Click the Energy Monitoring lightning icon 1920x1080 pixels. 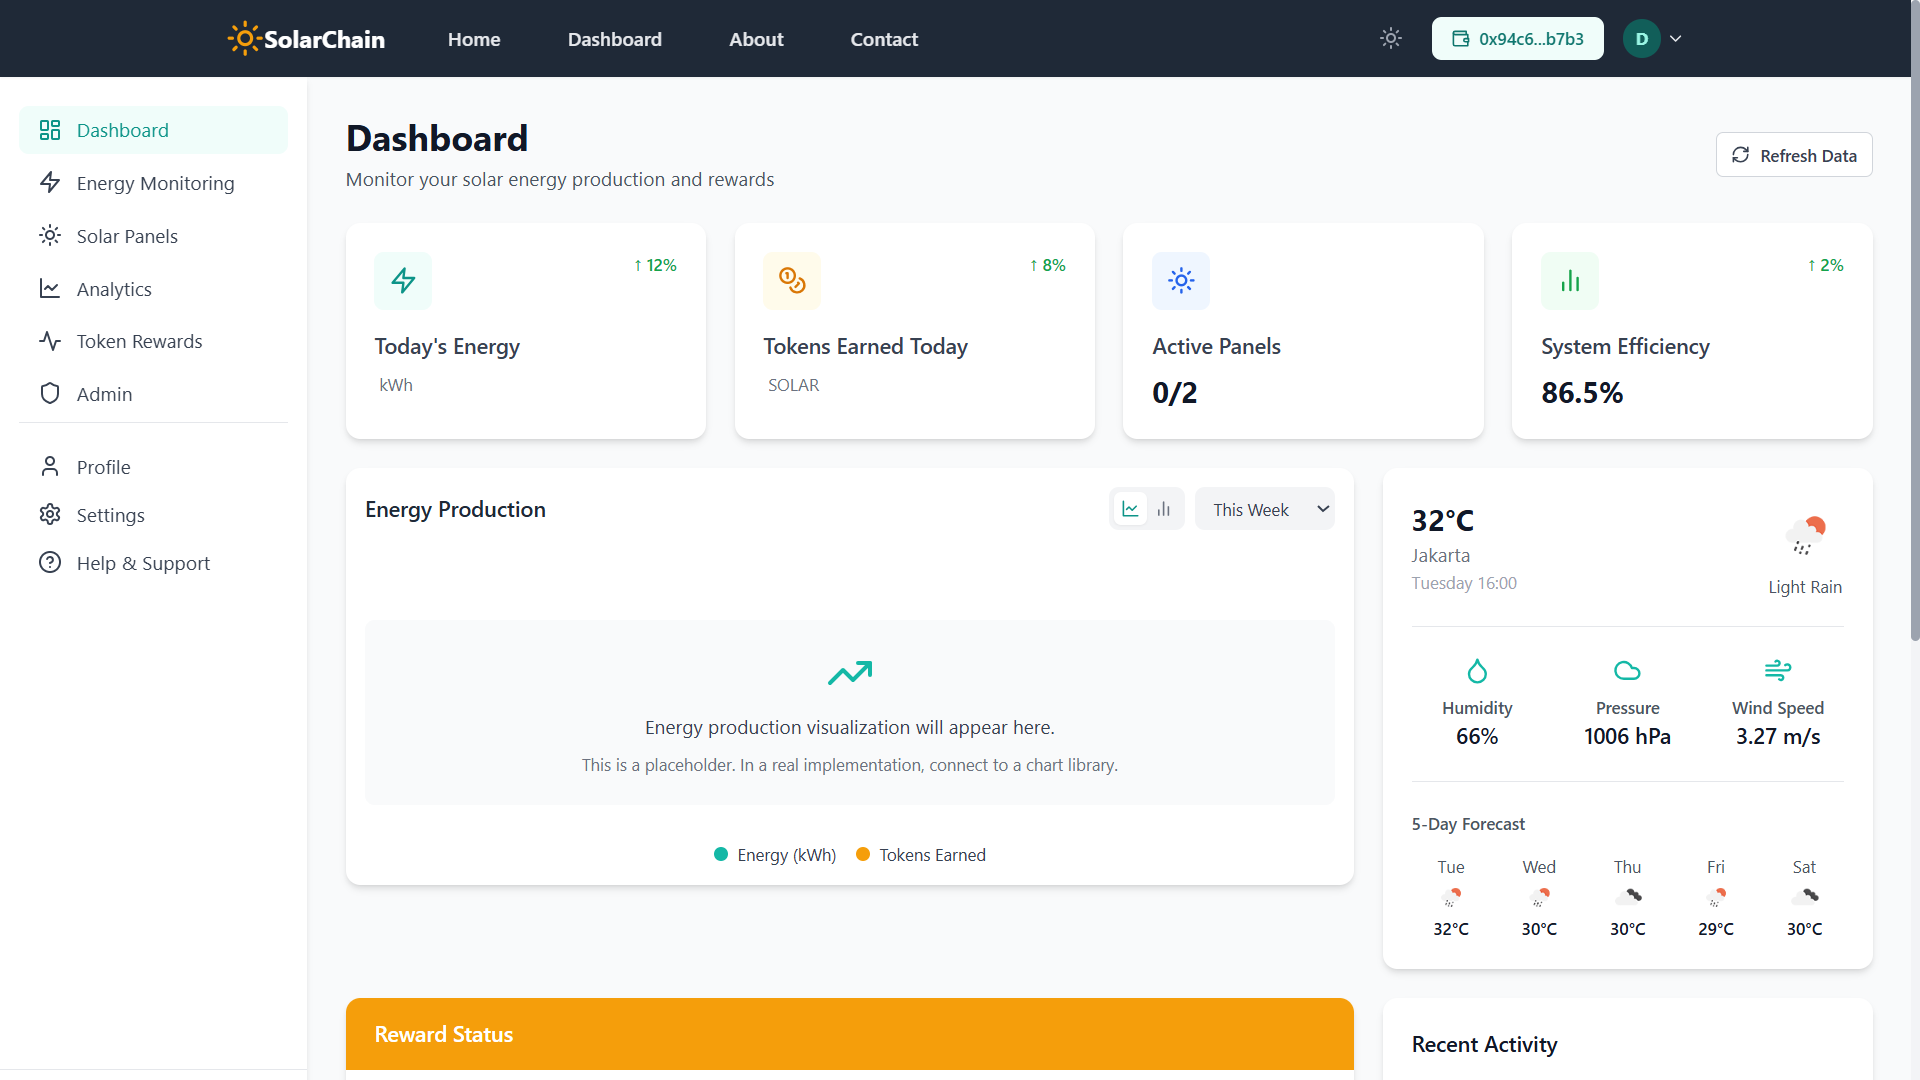pyautogui.click(x=50, y=183)
